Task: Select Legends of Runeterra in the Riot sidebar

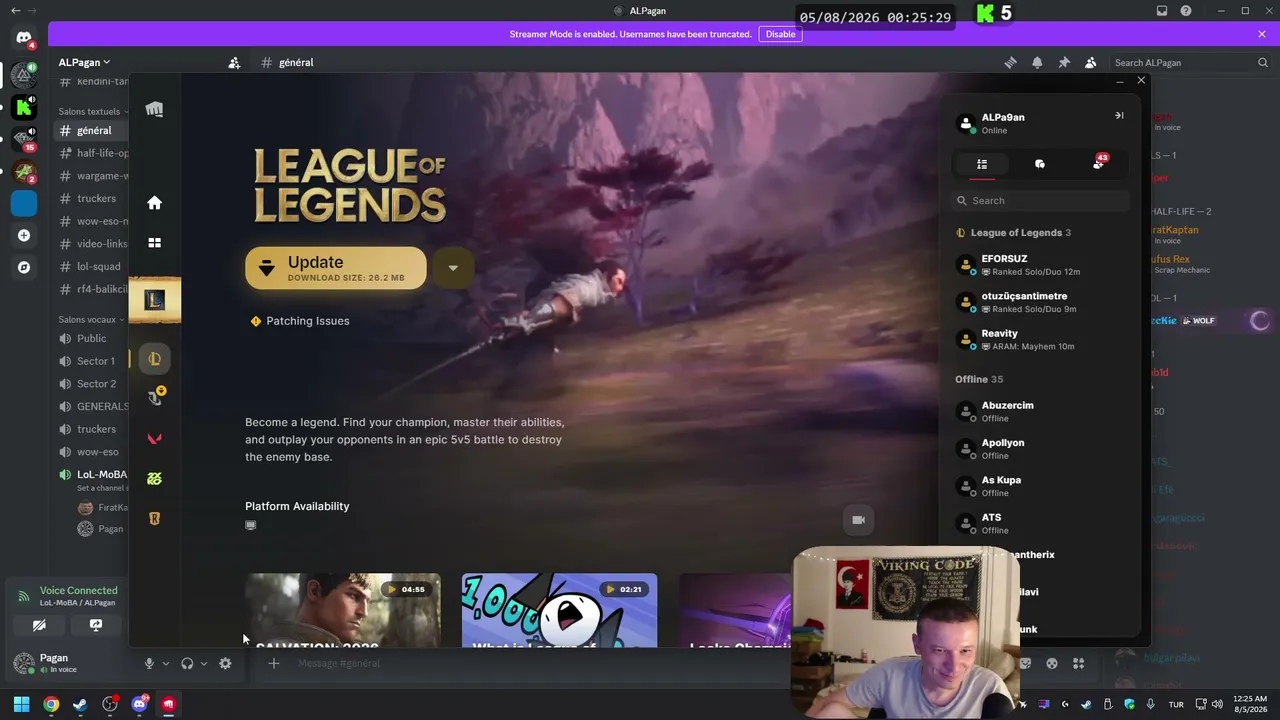Action: (154, 518)
